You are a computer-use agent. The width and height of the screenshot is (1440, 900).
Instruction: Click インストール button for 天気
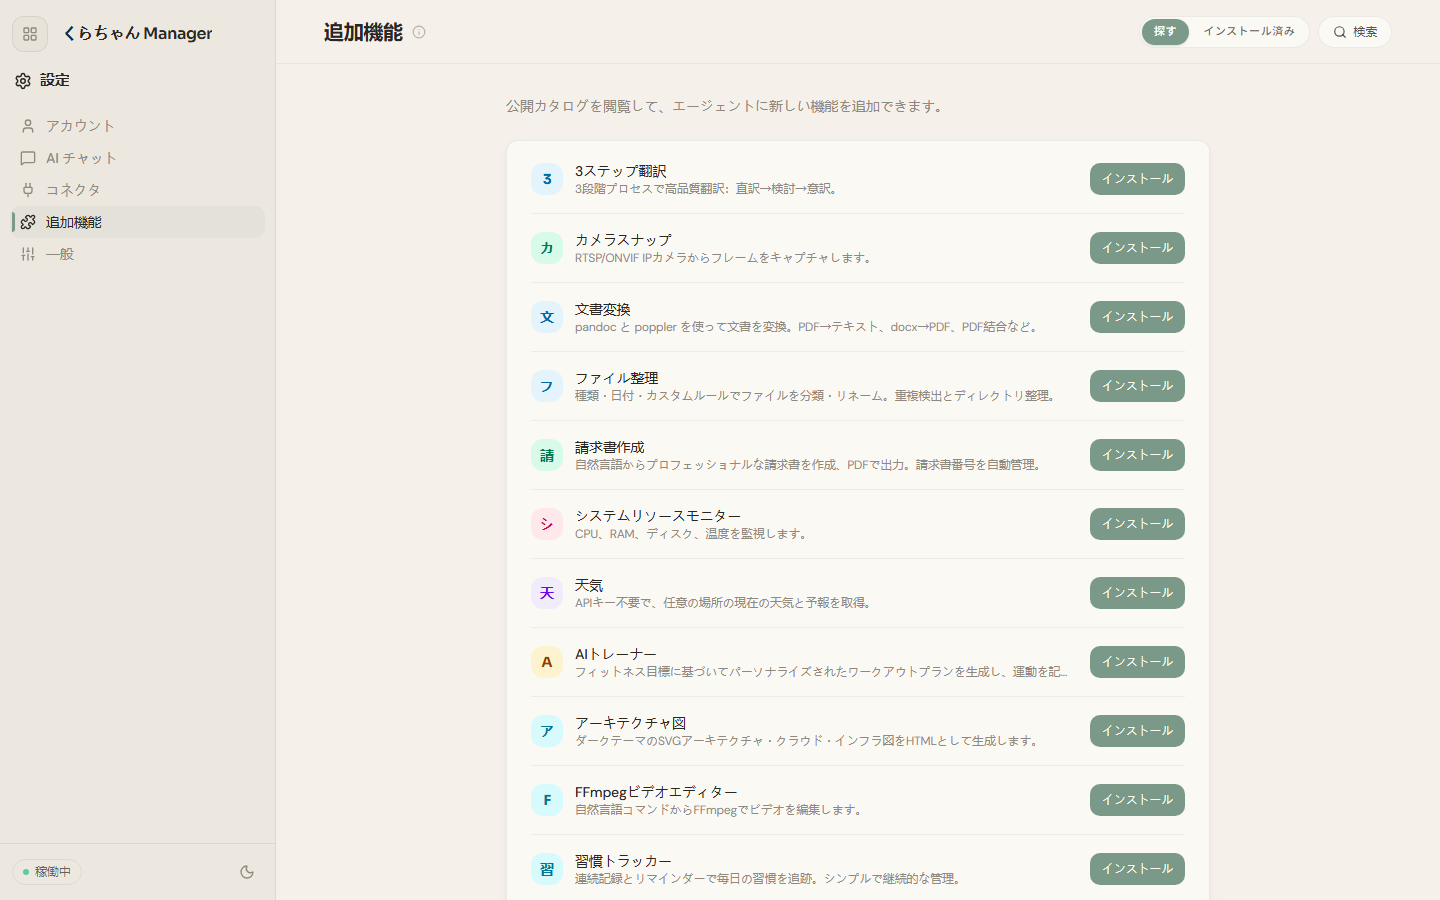pos(1137,593)
